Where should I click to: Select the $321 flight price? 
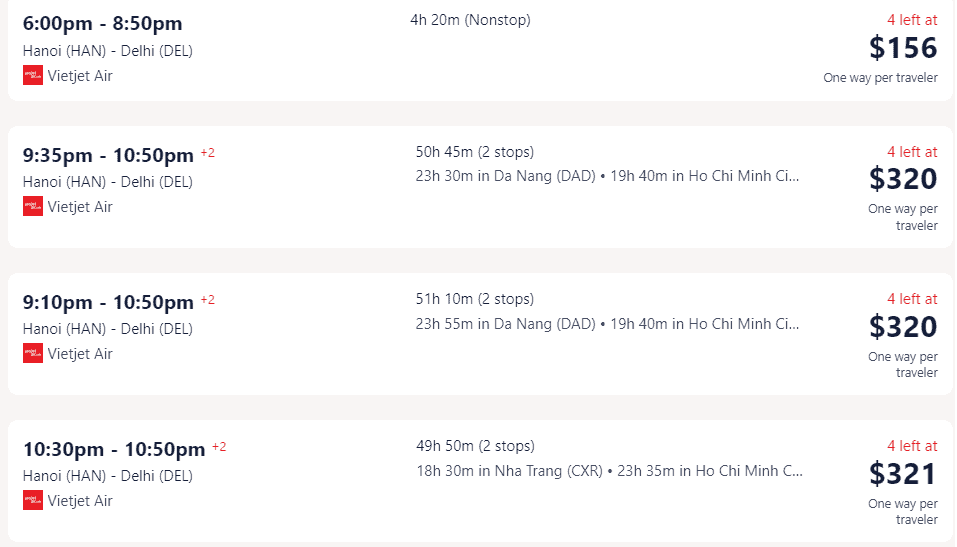[x=903, y=474]
